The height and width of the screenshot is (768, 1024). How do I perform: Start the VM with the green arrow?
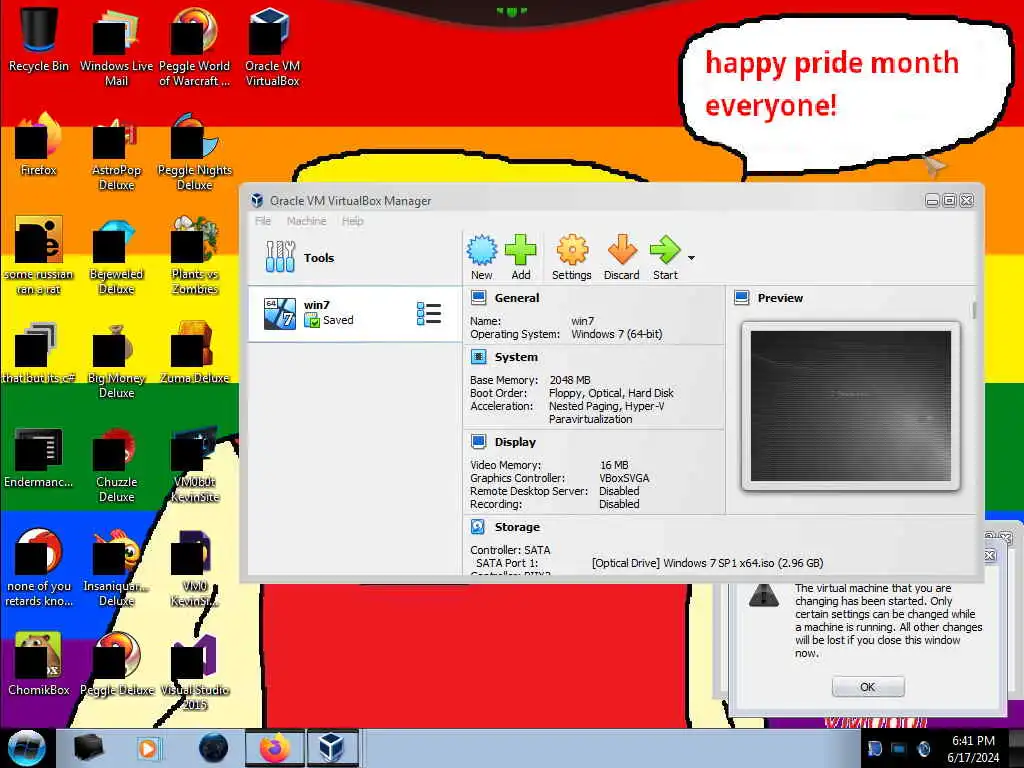tap(665, 257)
